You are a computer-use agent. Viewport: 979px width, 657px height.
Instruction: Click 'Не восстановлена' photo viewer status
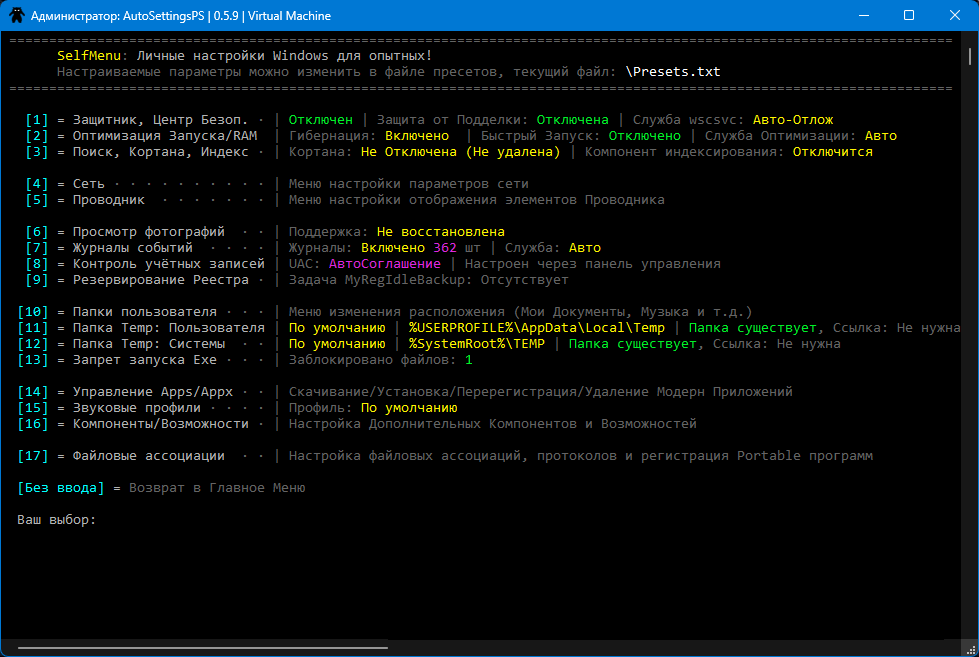(x=440, y=232)
